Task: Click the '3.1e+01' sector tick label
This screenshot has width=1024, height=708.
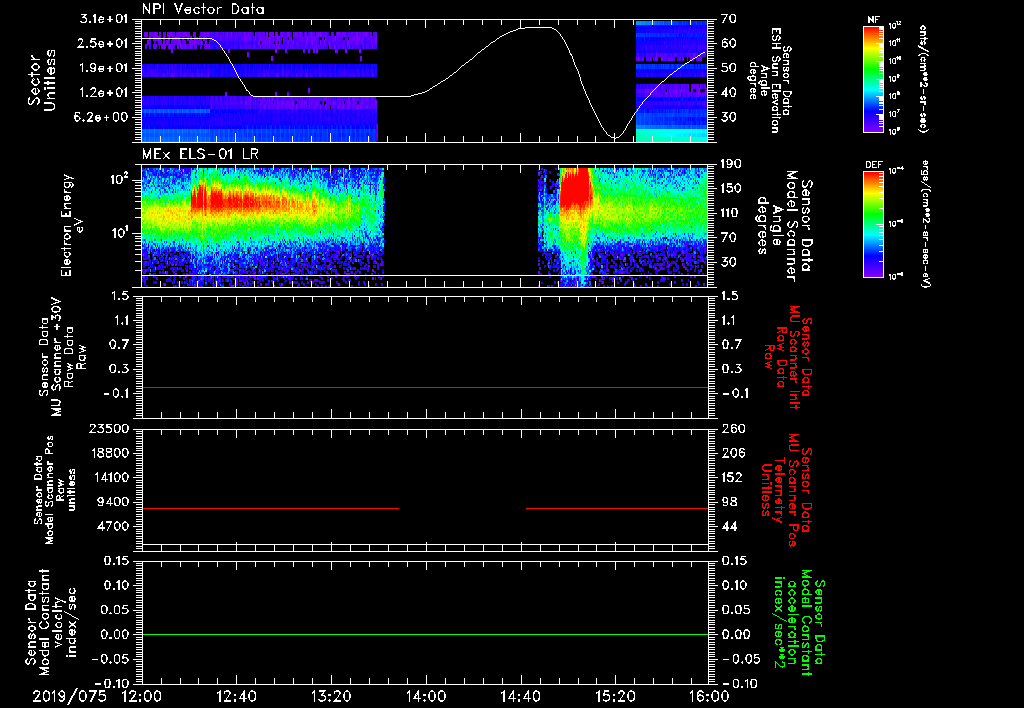Action: point(104,19)
